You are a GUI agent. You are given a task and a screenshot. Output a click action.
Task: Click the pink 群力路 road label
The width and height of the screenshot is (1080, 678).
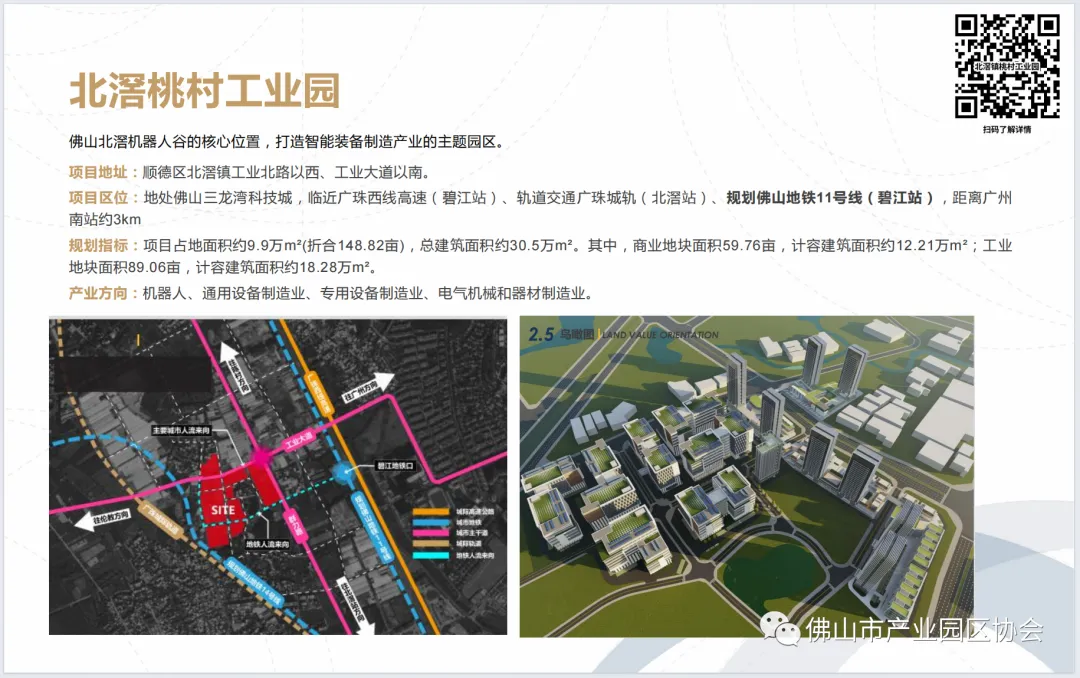295,525
